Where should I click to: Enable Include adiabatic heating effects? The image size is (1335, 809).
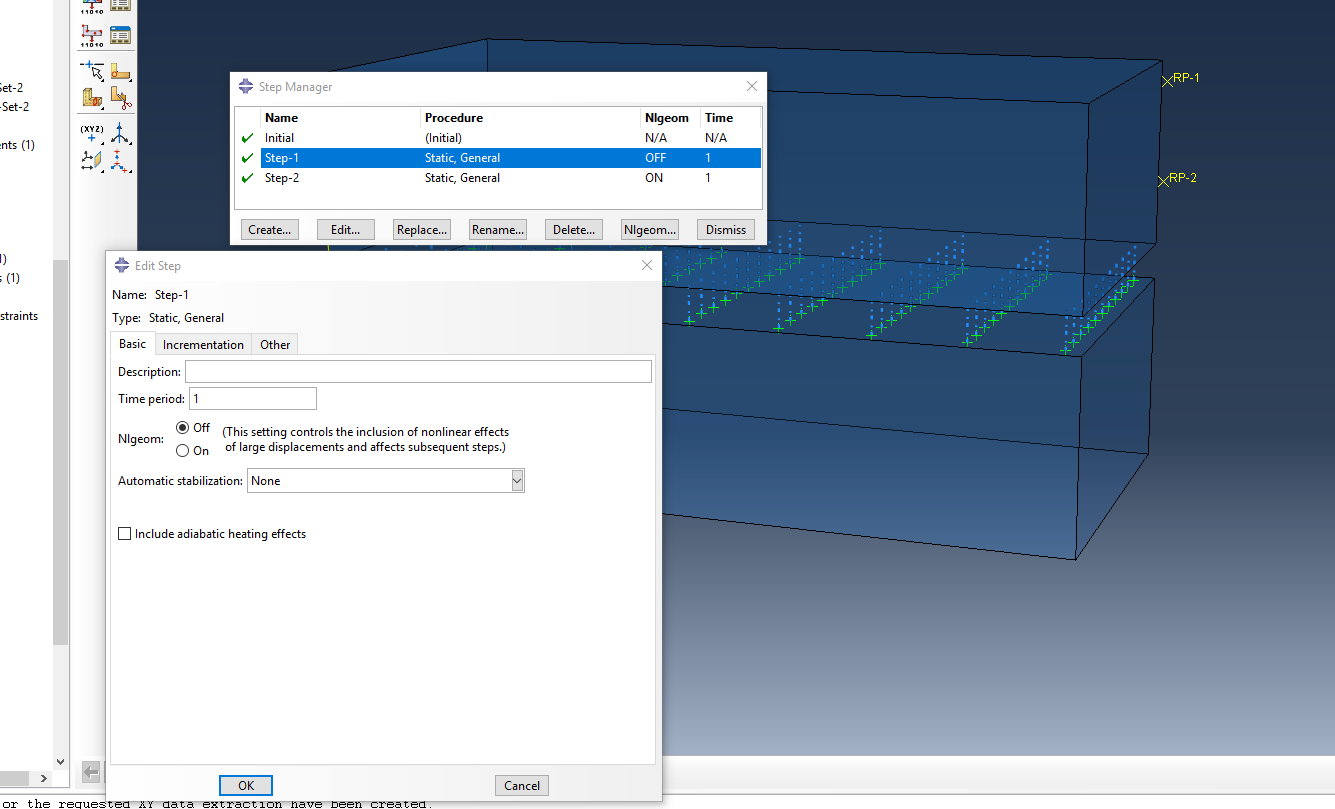coord(125,534)
